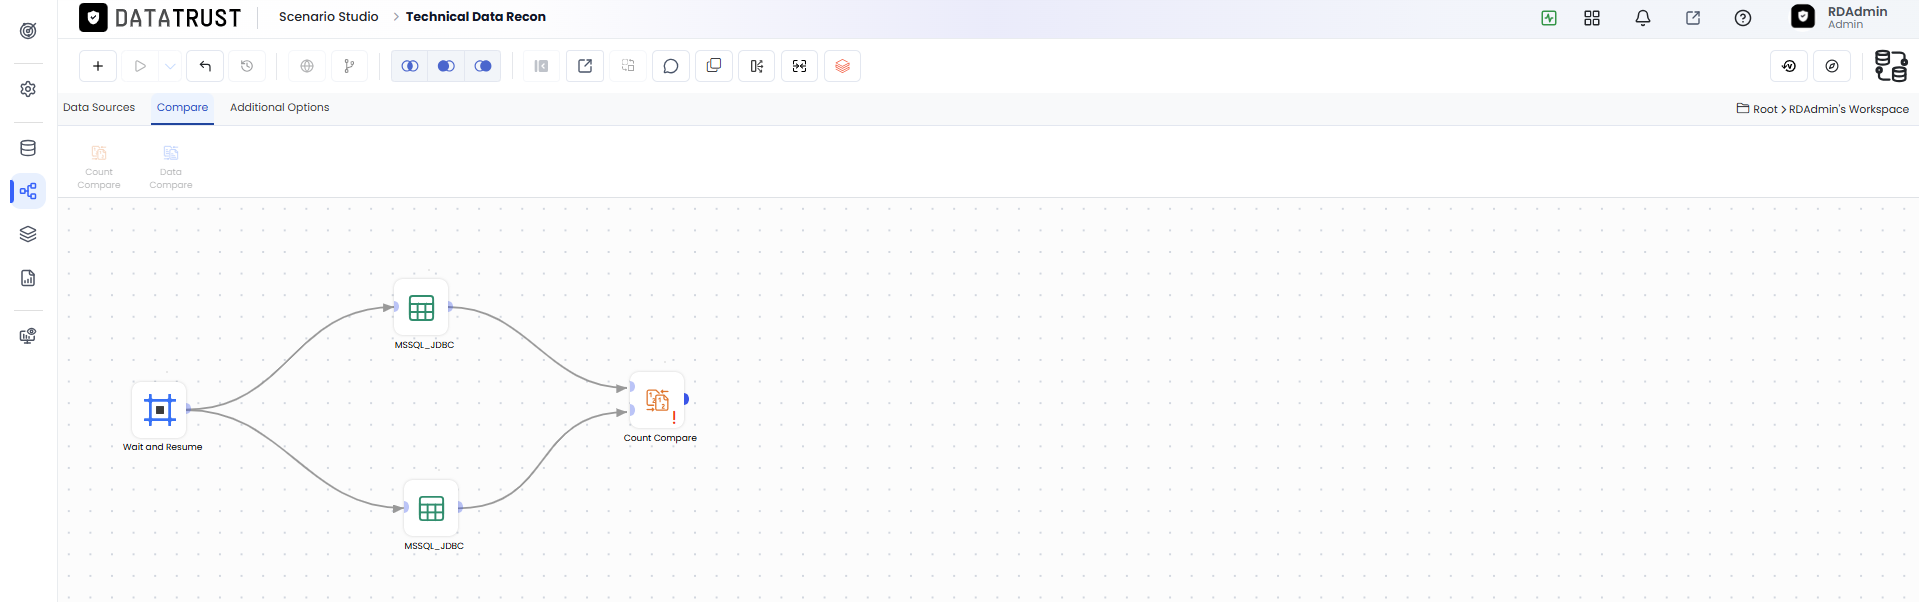Select the Wait and Resume node

click(x=160, y=409)
